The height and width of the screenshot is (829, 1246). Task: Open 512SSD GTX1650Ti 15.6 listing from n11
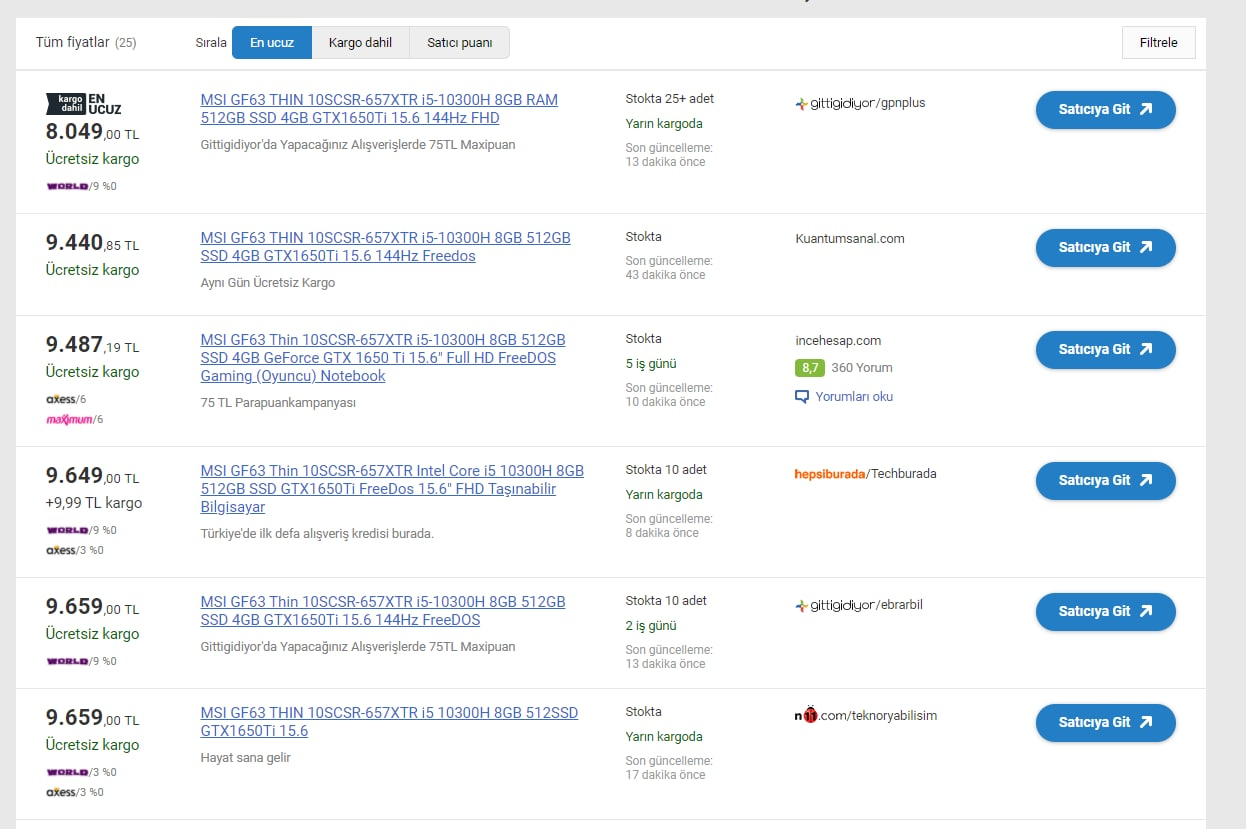[x=389, y=722]
